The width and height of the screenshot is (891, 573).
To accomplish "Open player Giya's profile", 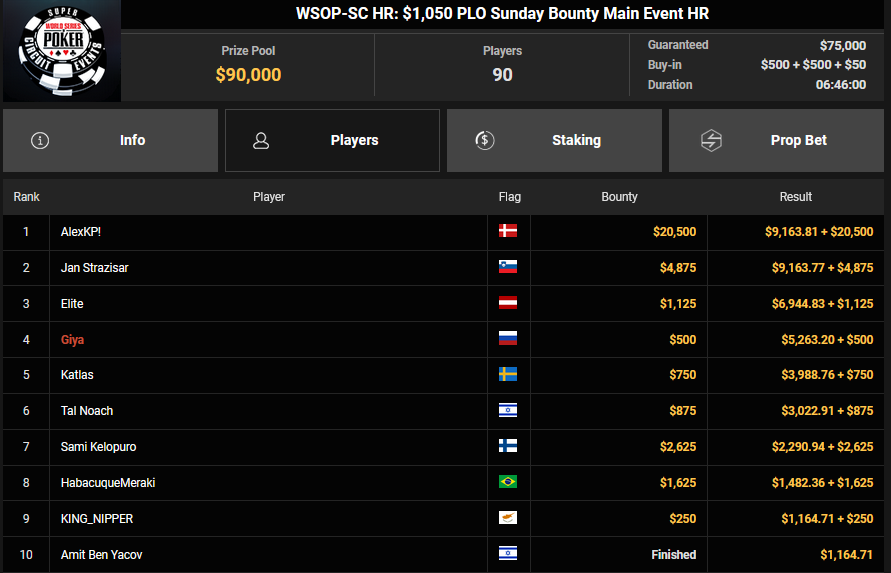I will pyautogui.click(x=72, y=340).
